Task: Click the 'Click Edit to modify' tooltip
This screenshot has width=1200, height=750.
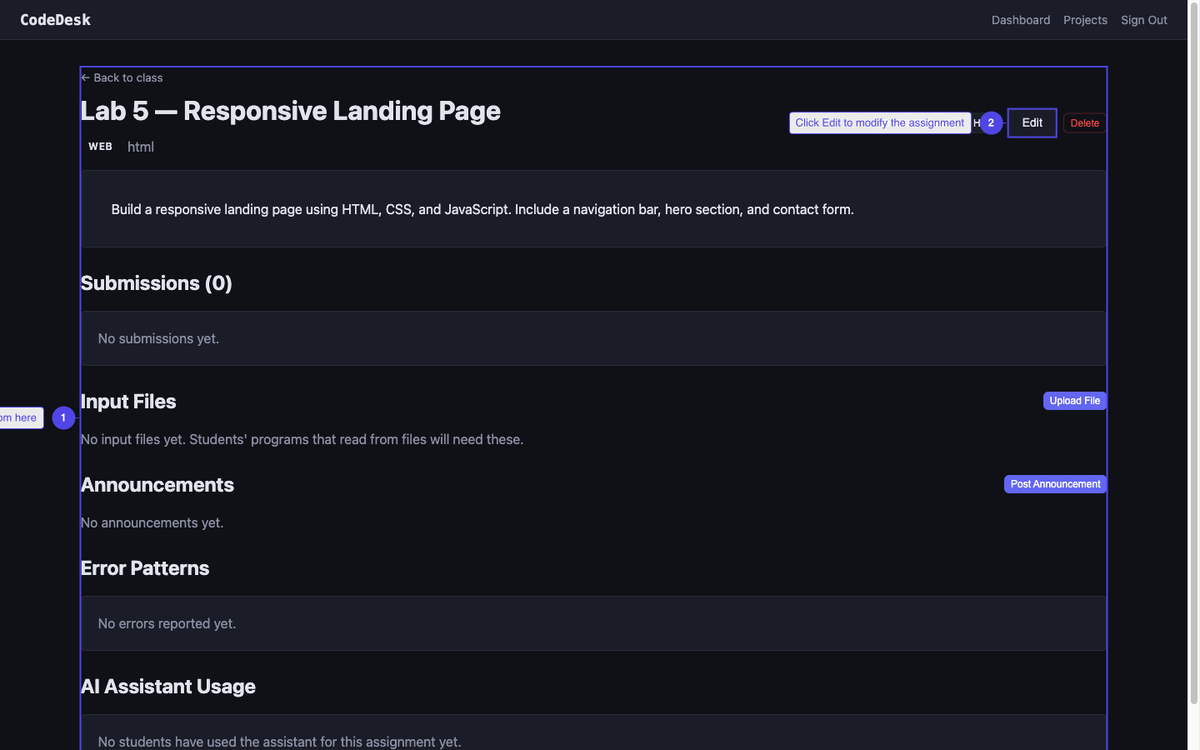Action: click(879, 123)
